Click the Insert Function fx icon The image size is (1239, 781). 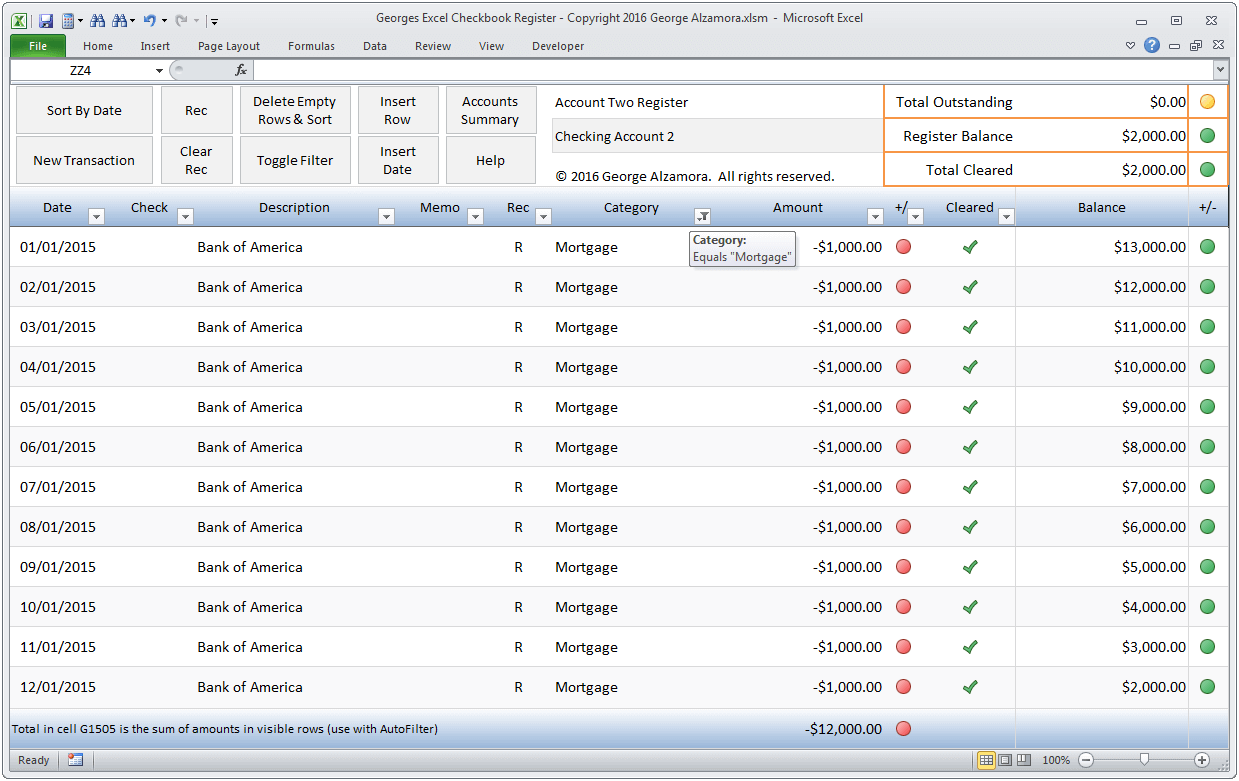[241, 70]
